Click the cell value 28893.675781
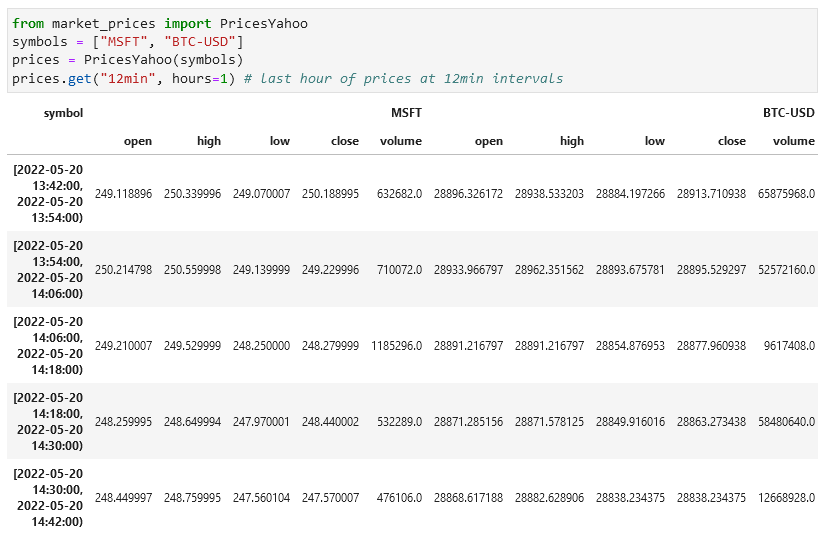Image resolution: width=827 pixels, height=534 pixels. [x=630, y=270]
